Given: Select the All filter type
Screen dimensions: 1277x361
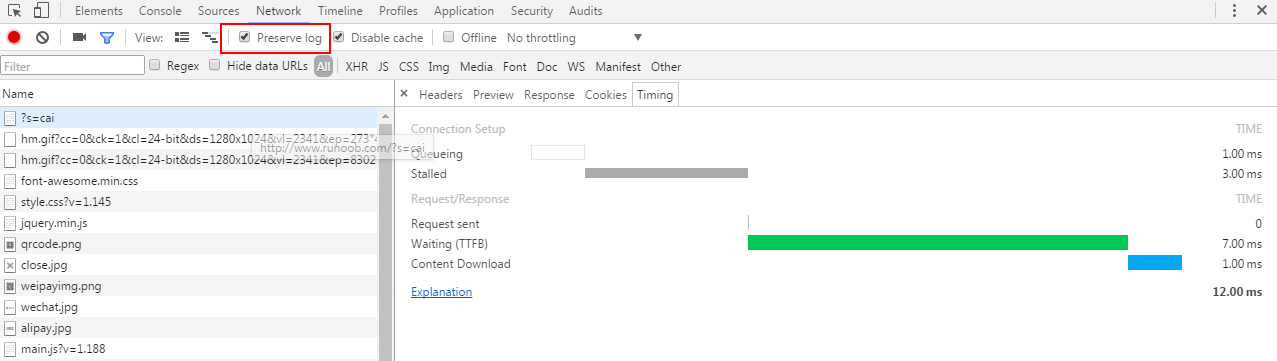Looking at the screenshot, I should click(x=323, y=67).
